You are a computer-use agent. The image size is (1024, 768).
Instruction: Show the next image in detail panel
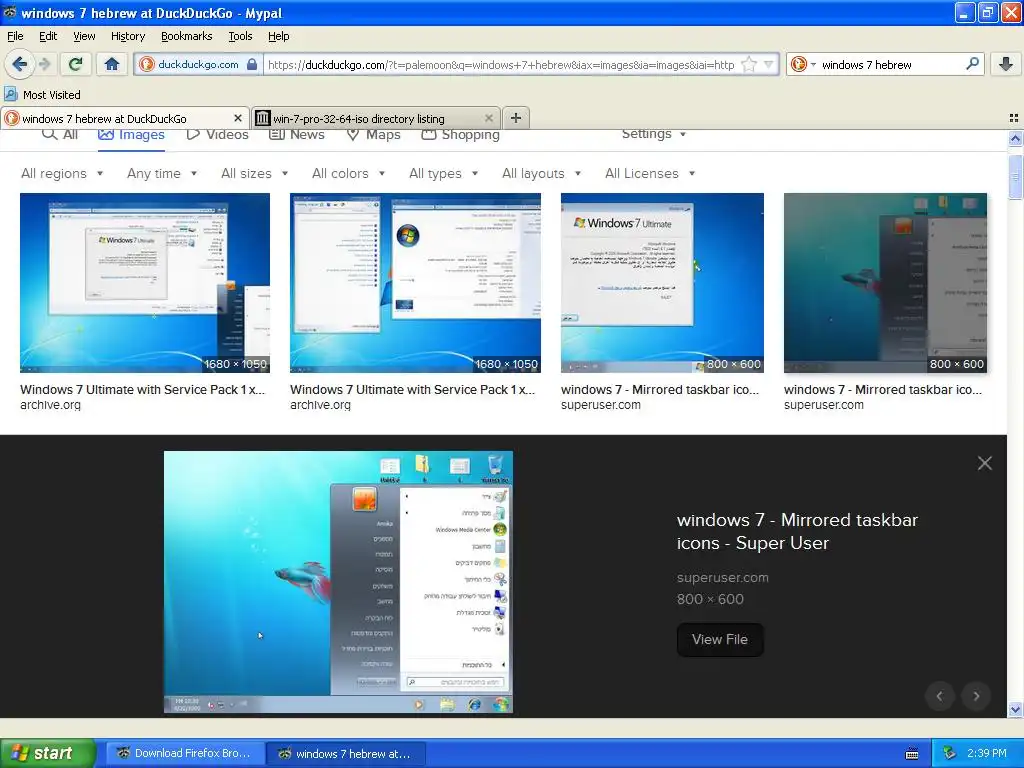point(976,696)
